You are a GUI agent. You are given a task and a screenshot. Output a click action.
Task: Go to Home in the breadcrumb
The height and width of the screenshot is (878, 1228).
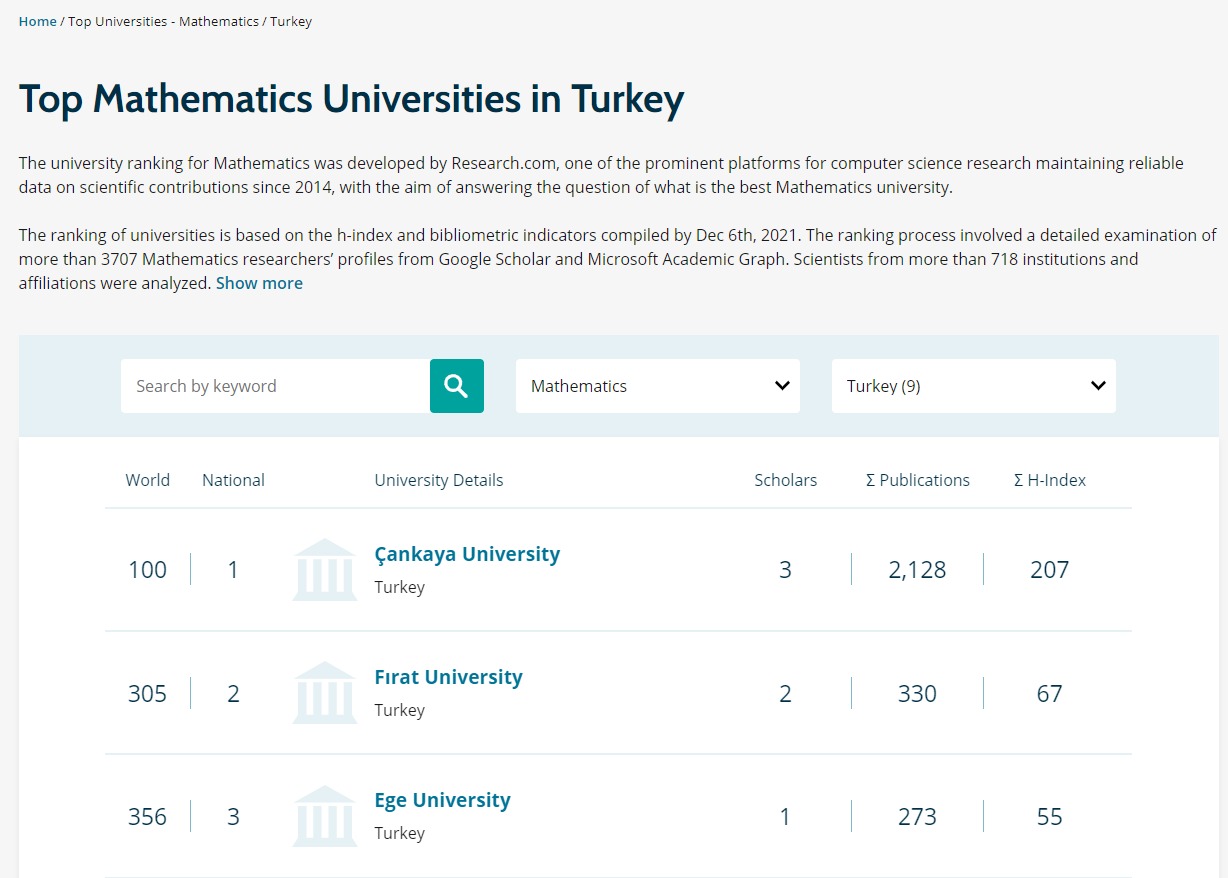(38, 22)
